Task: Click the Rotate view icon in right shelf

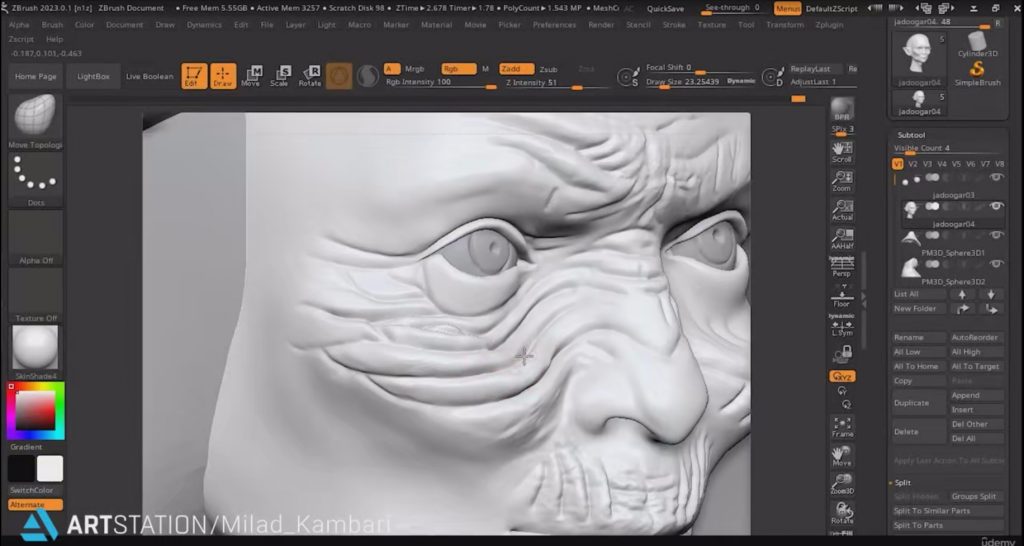Action: point(842,513)
